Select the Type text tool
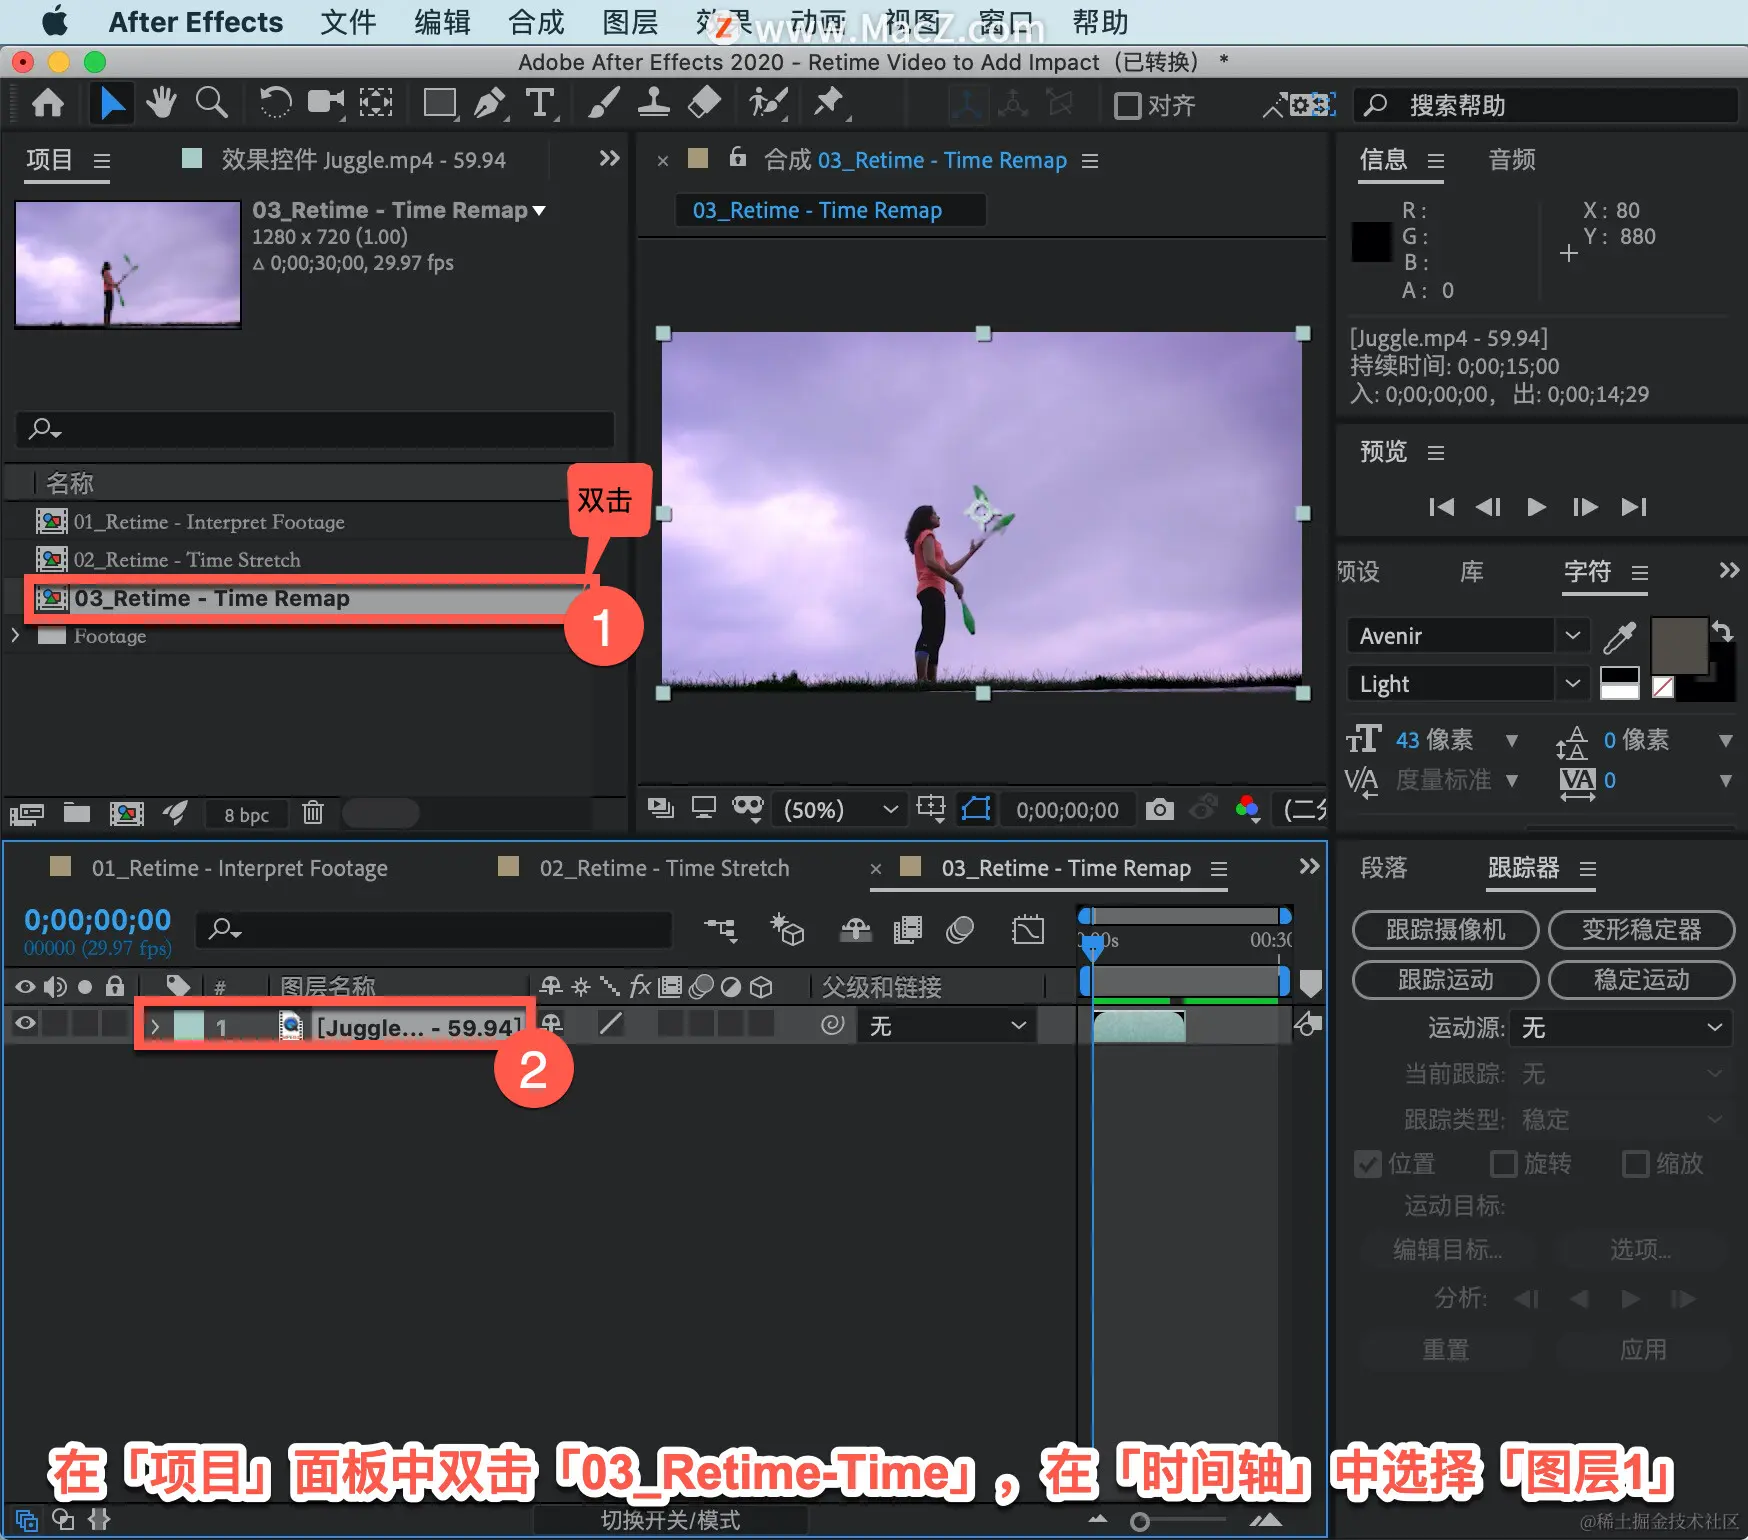1748x1540 pixels. [x=540, y=103]
